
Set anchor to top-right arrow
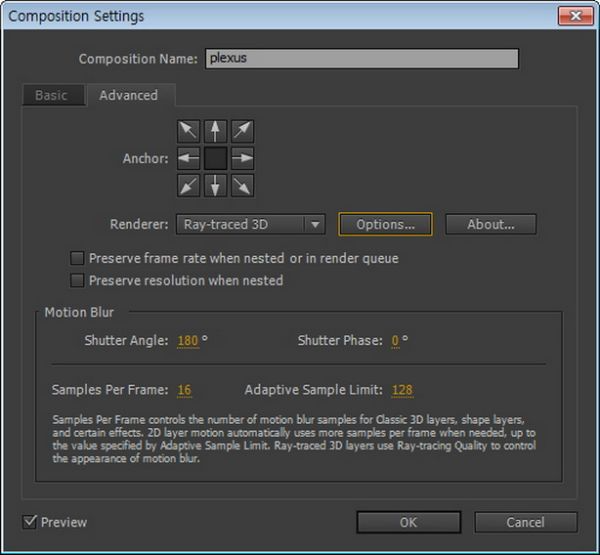point(243,131)
